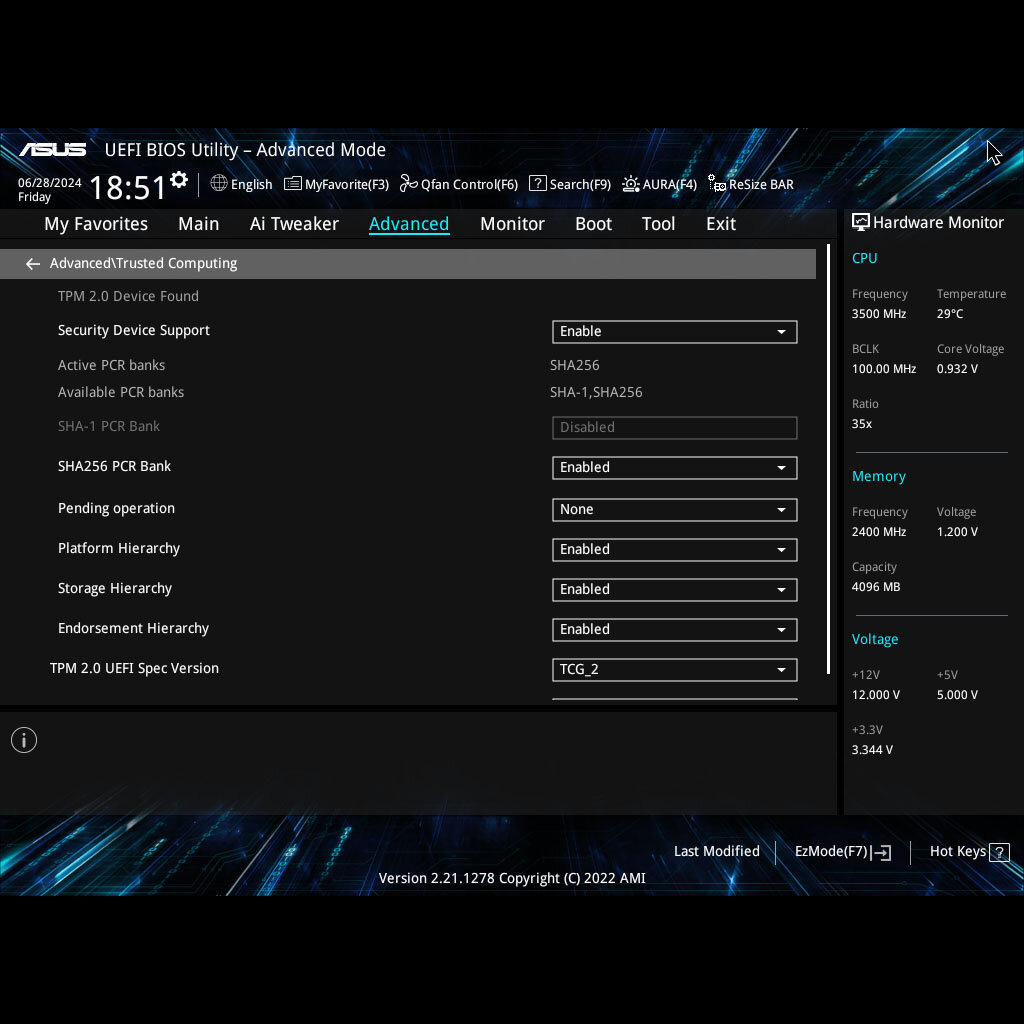
Task: Click the 12.000 V value
Action: coord(876,695)
